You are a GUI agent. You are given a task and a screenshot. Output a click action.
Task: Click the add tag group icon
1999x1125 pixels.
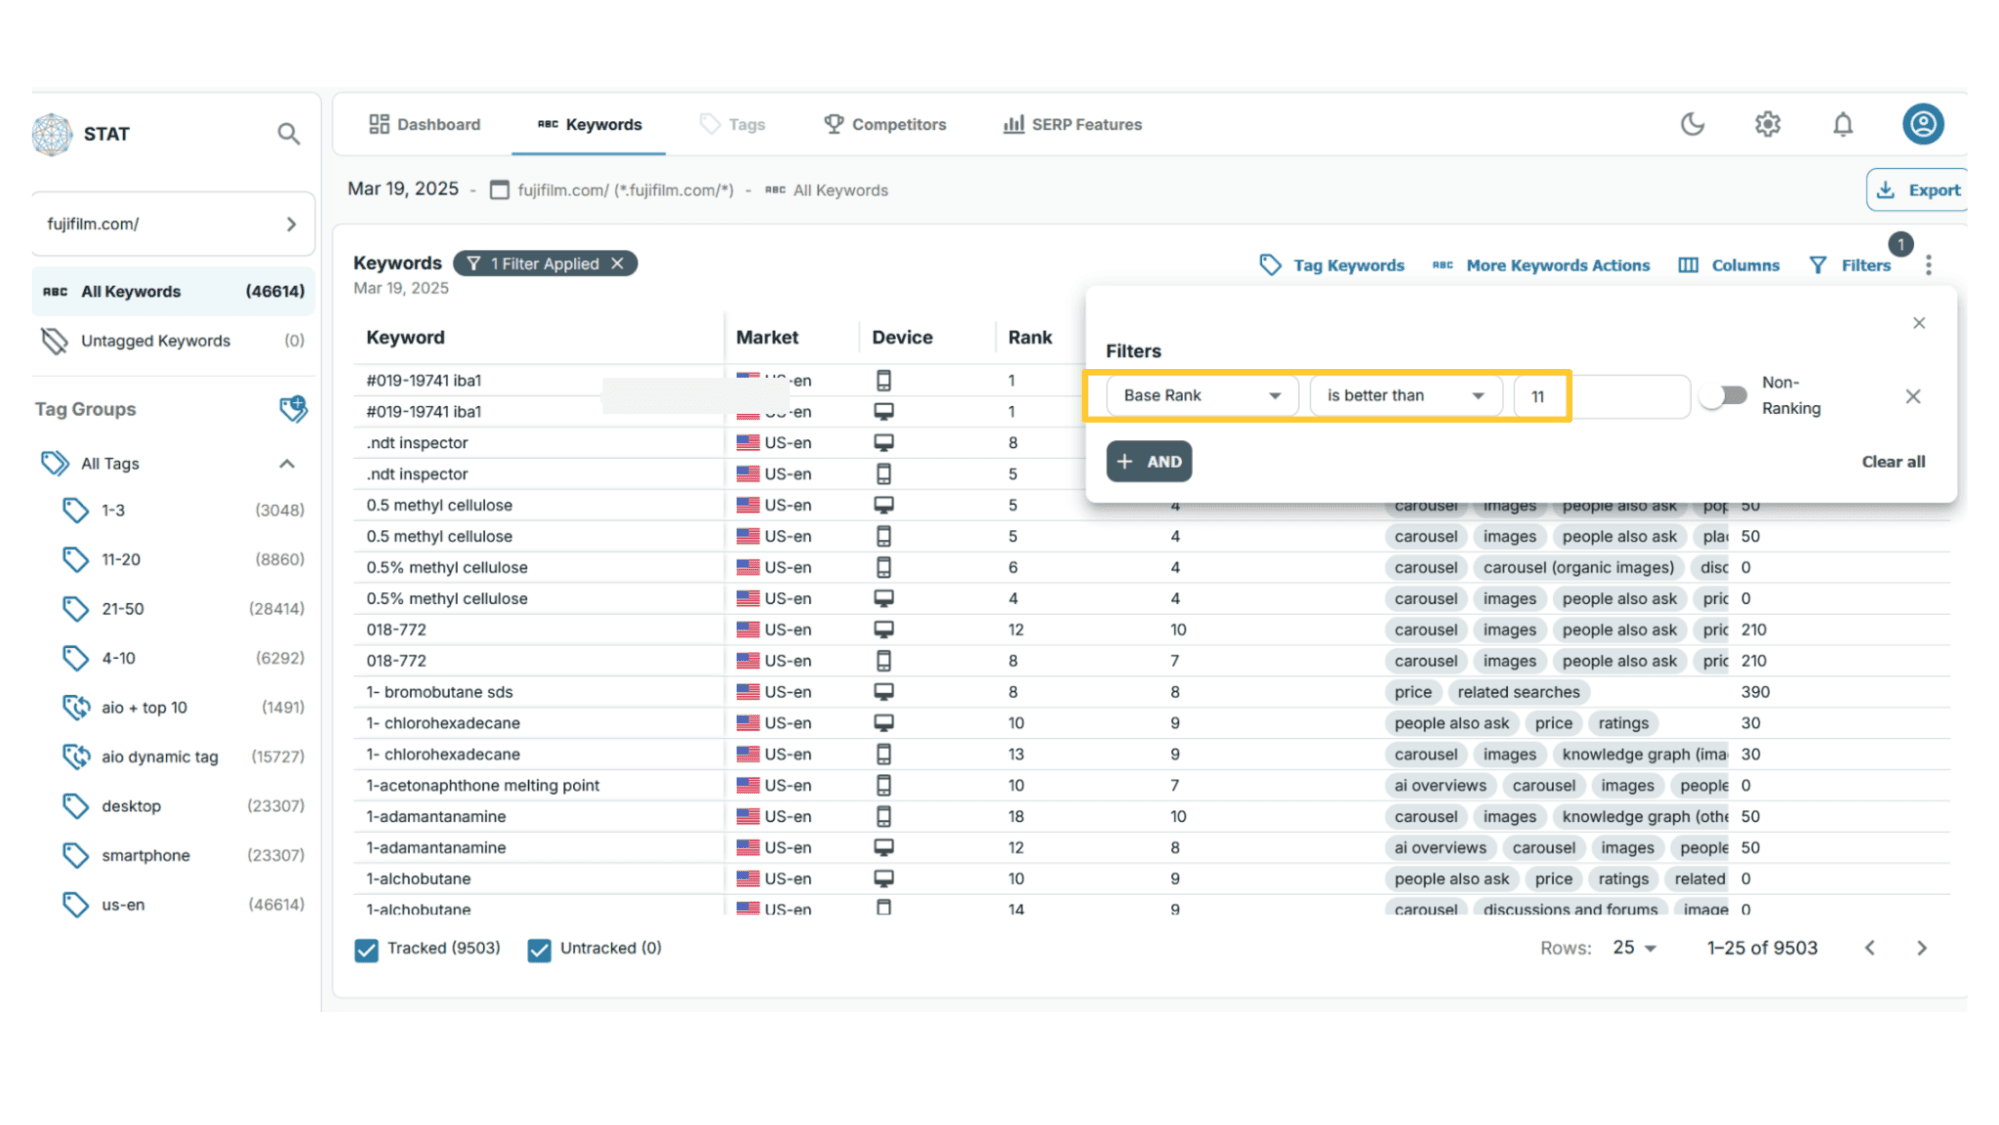(x=292, y=408)
